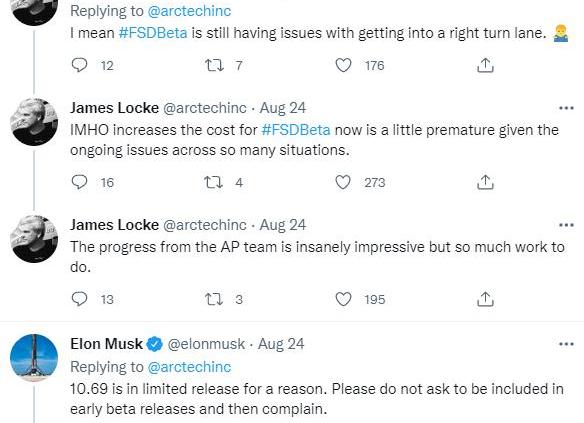Reply to the right turn lane tweet
The height and width of the screenshot is (423, 584).
[x=79, y=65]
